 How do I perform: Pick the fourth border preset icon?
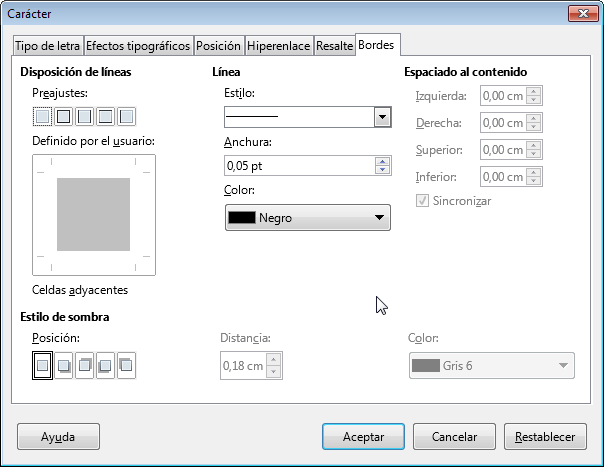click(105, 117)
